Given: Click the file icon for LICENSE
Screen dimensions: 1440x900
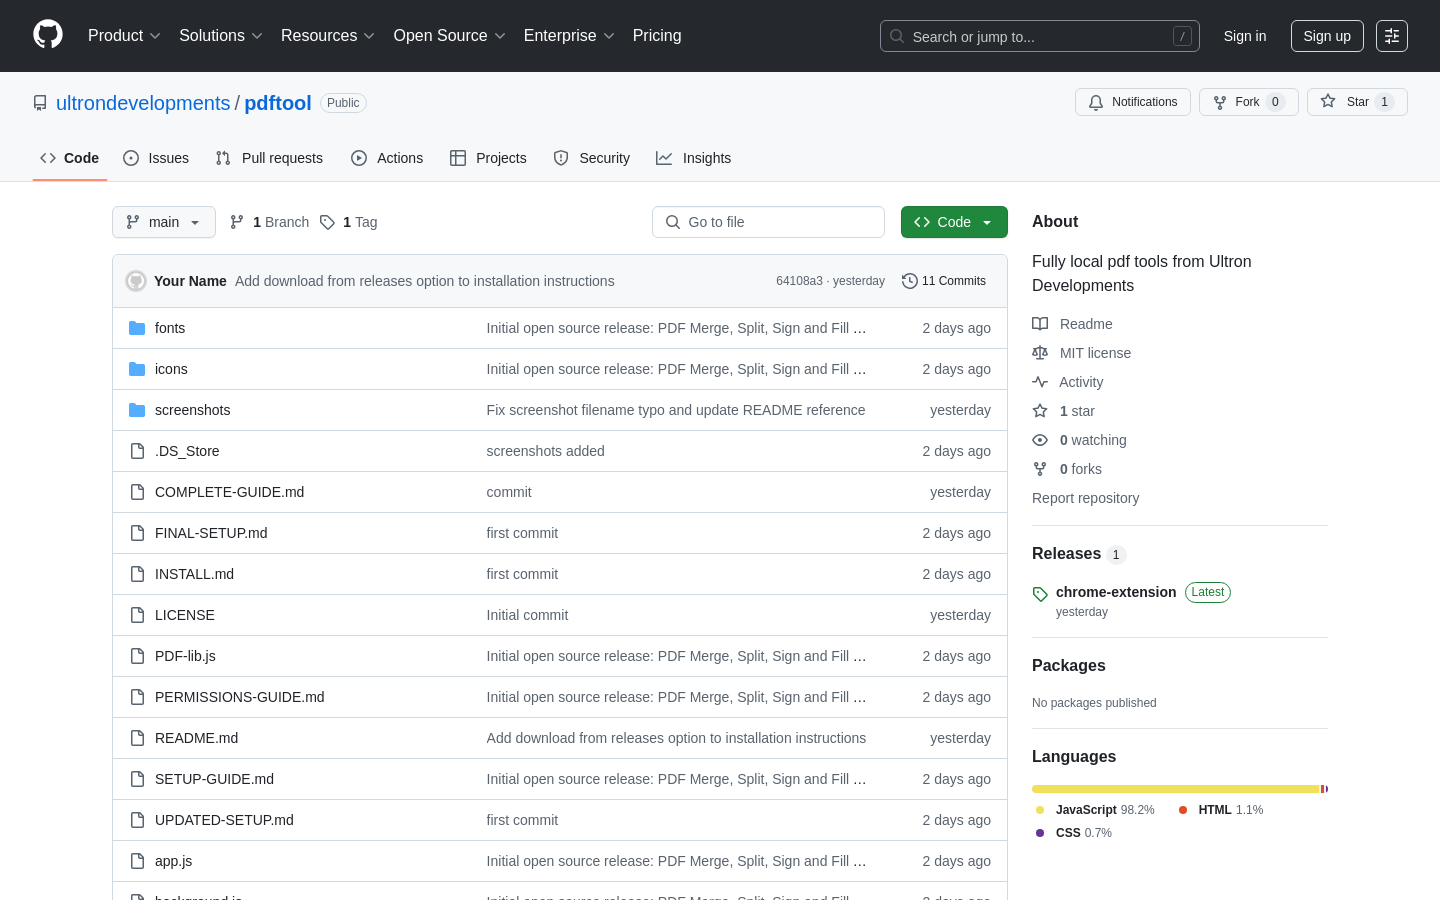Looking at the screenshot, I should point(137,615).
